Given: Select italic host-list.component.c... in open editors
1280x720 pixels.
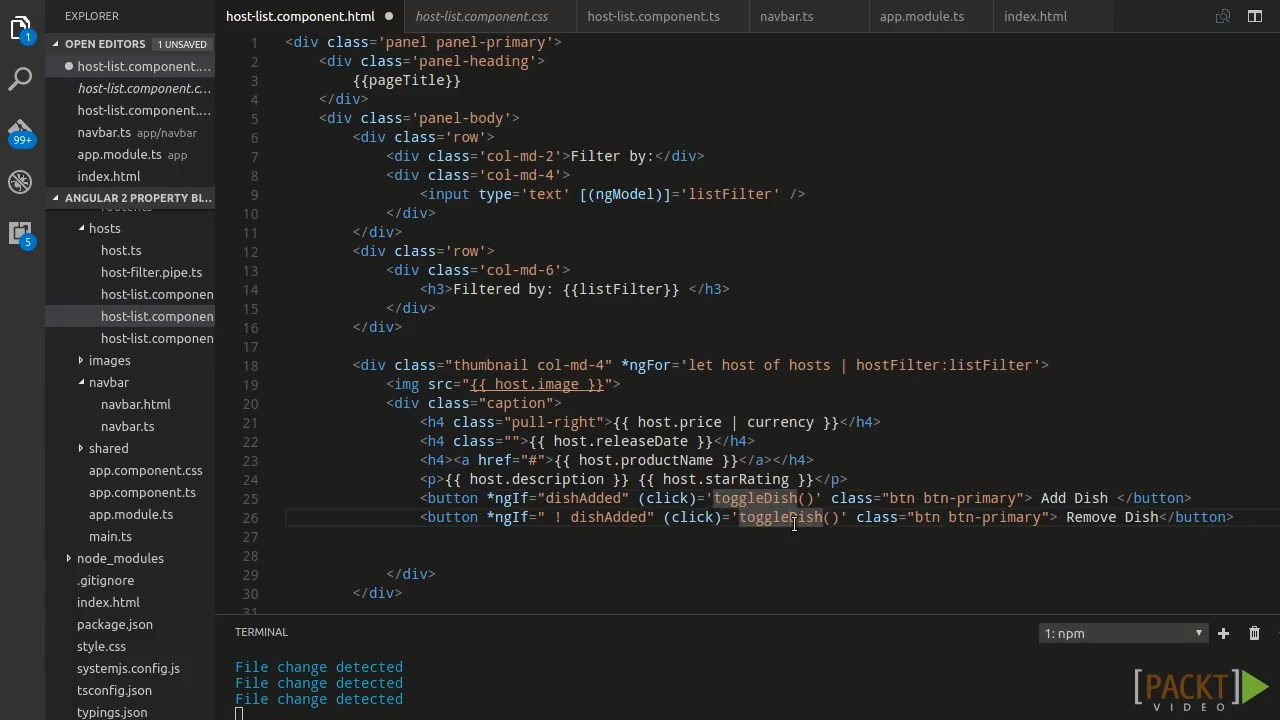Looking at the screenshot, I should click(144, 88).
